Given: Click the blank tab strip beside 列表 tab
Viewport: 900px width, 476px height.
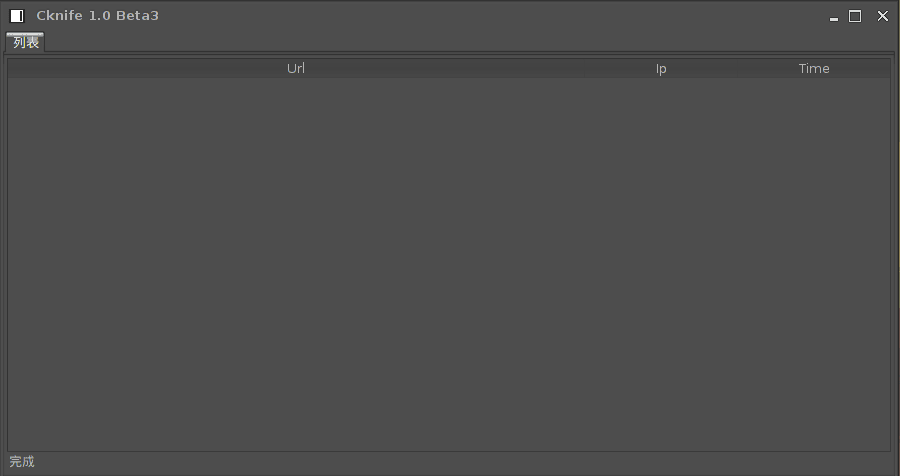Looking at the screenshot, I should [x=470, y=42].
